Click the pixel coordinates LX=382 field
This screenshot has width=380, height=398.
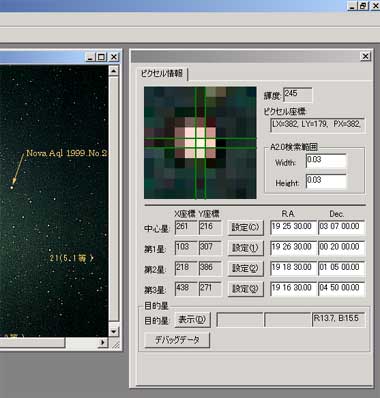318,125
